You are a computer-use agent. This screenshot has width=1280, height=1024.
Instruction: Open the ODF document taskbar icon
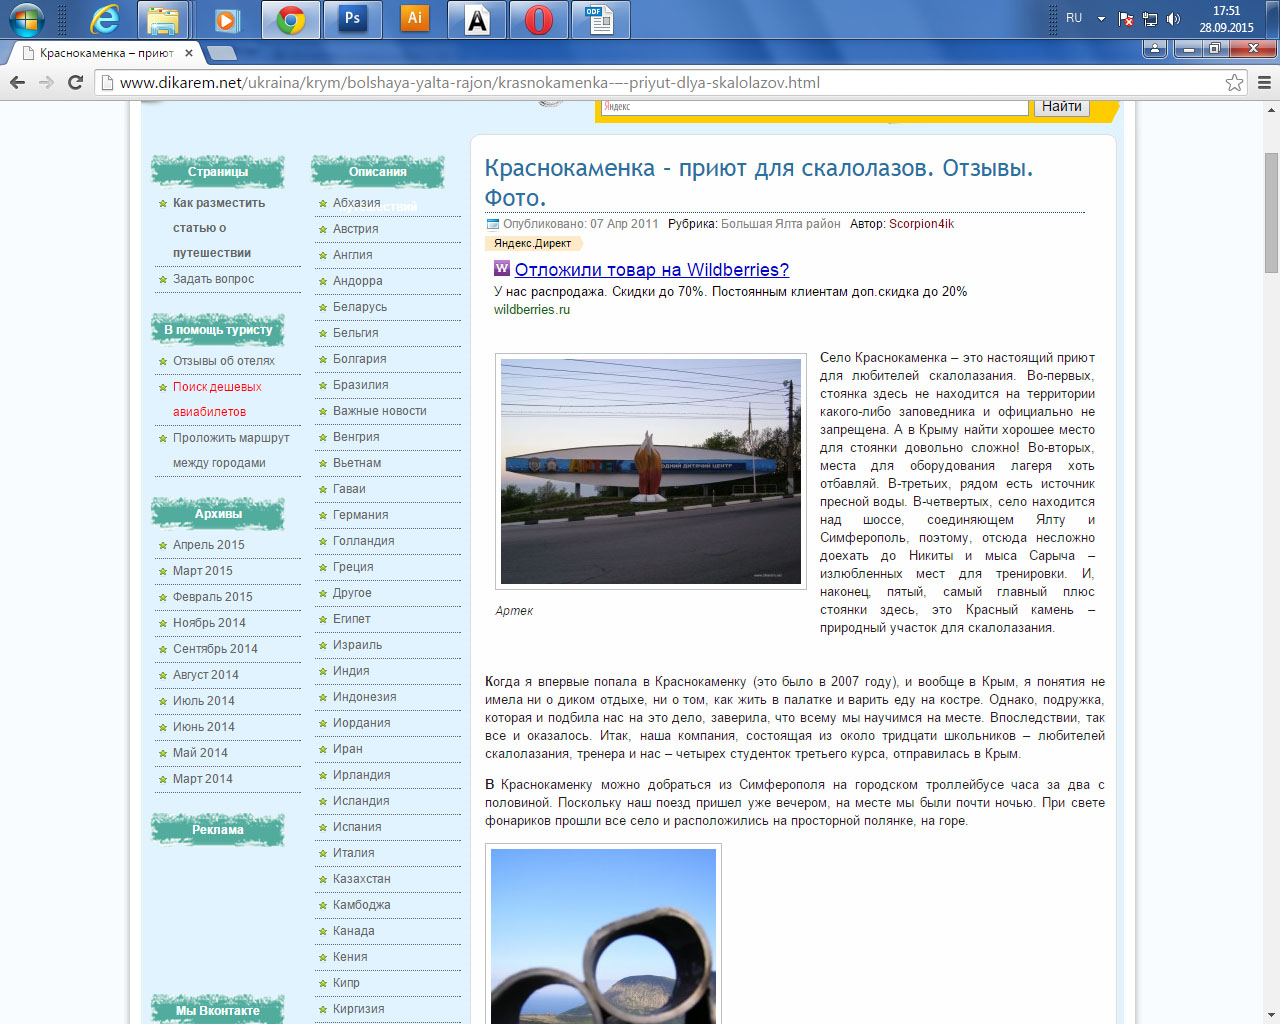point(601,19)
